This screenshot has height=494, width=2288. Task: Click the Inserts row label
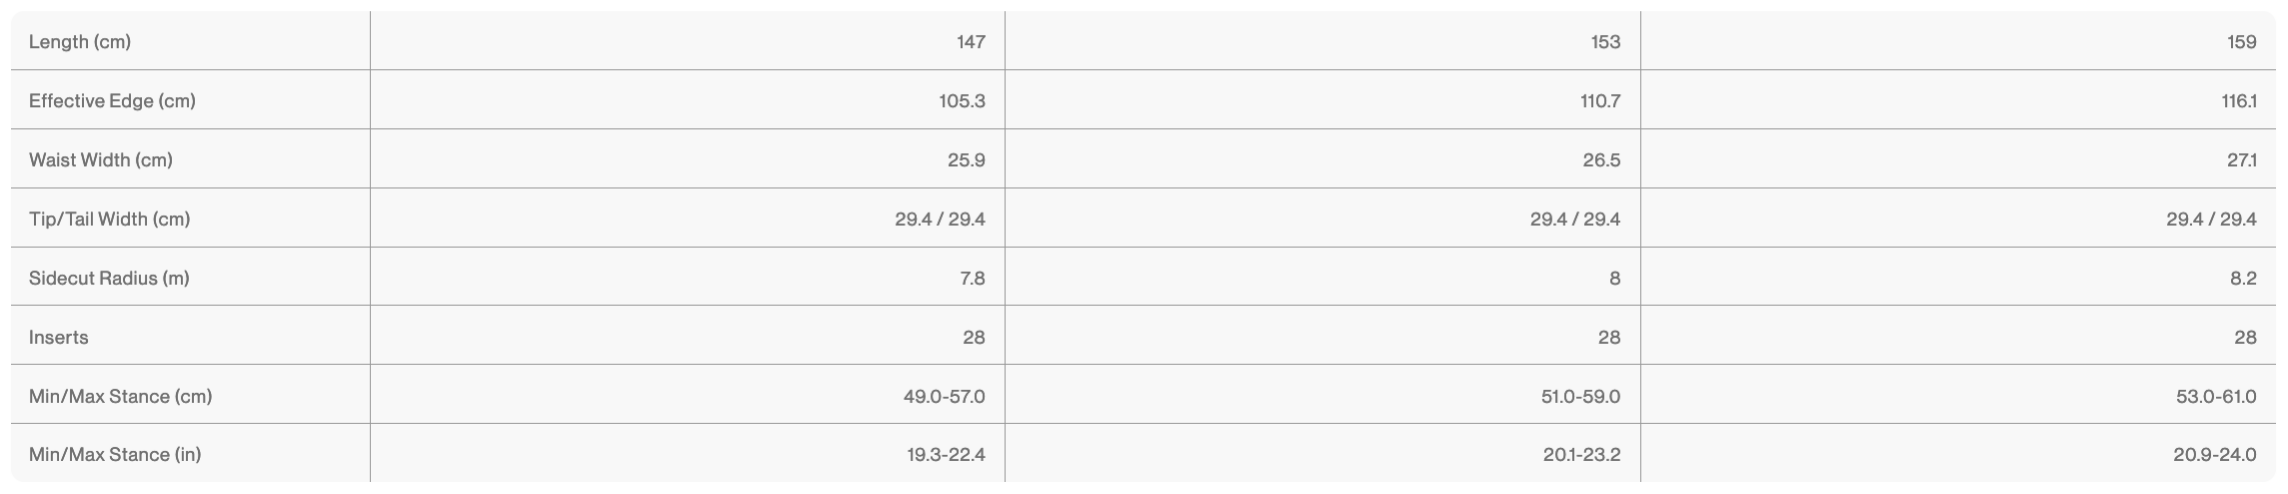(59, 337)
